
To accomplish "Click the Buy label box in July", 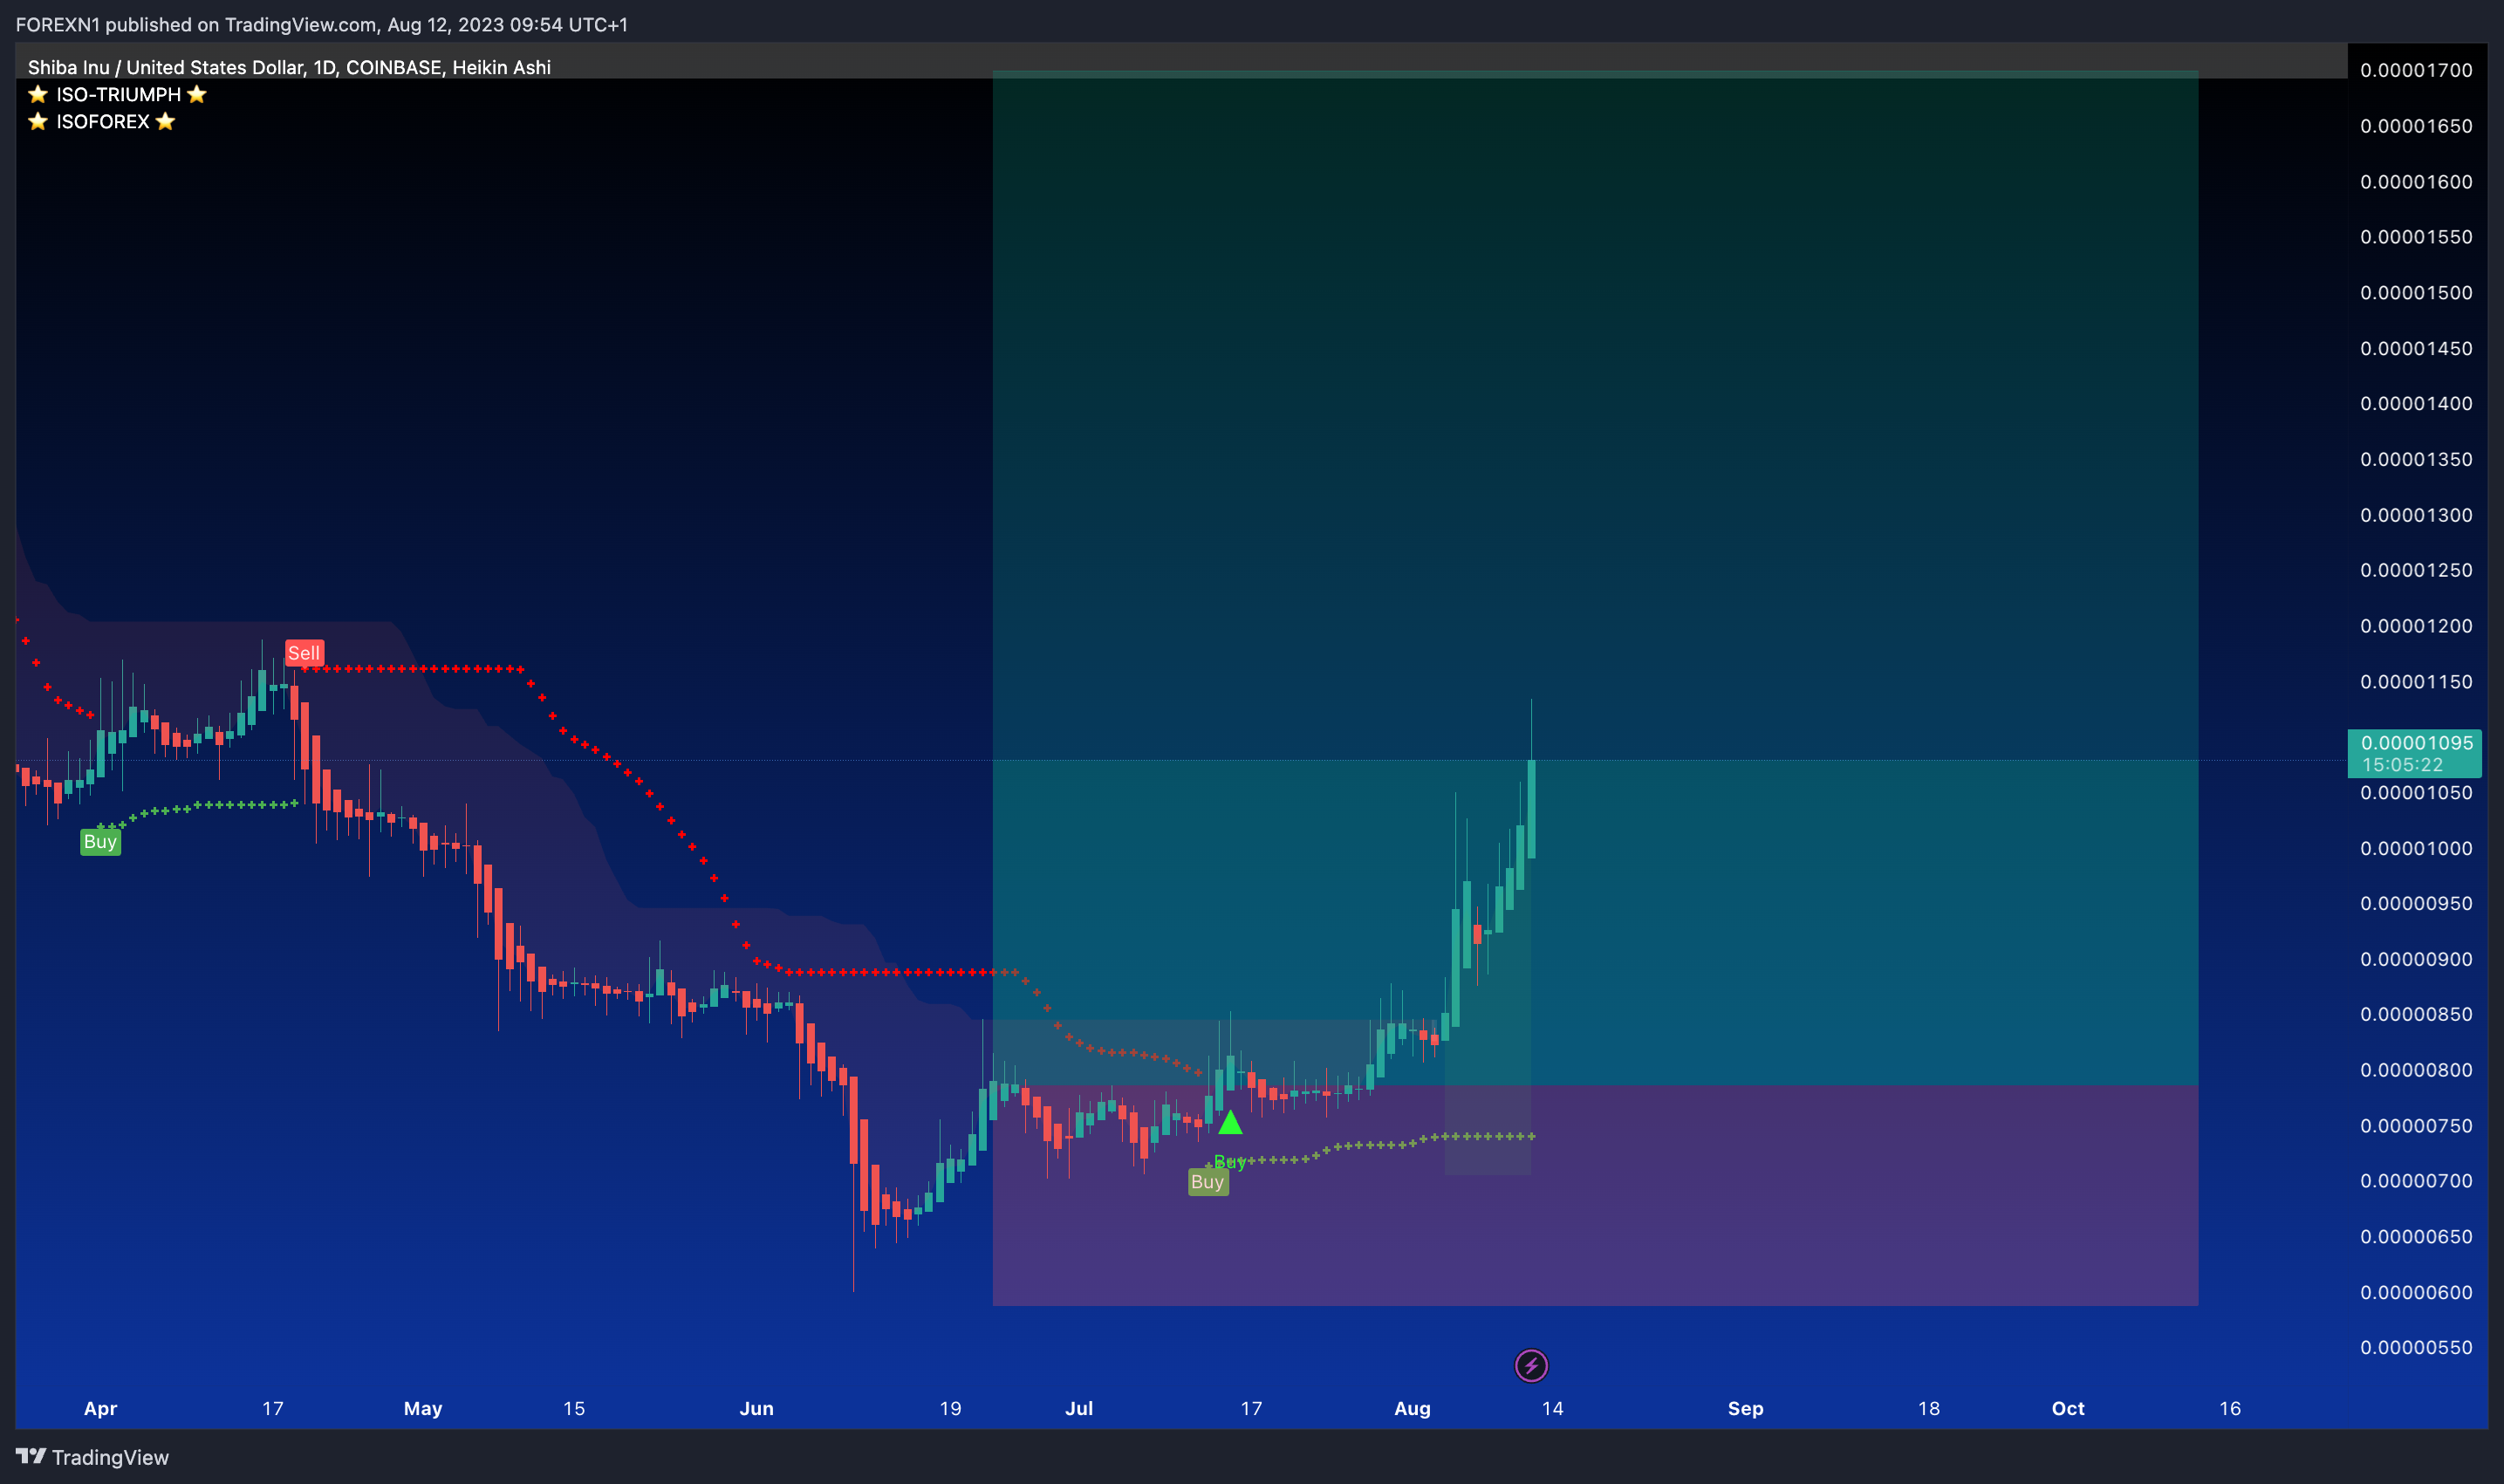I will point(1207,1182).
